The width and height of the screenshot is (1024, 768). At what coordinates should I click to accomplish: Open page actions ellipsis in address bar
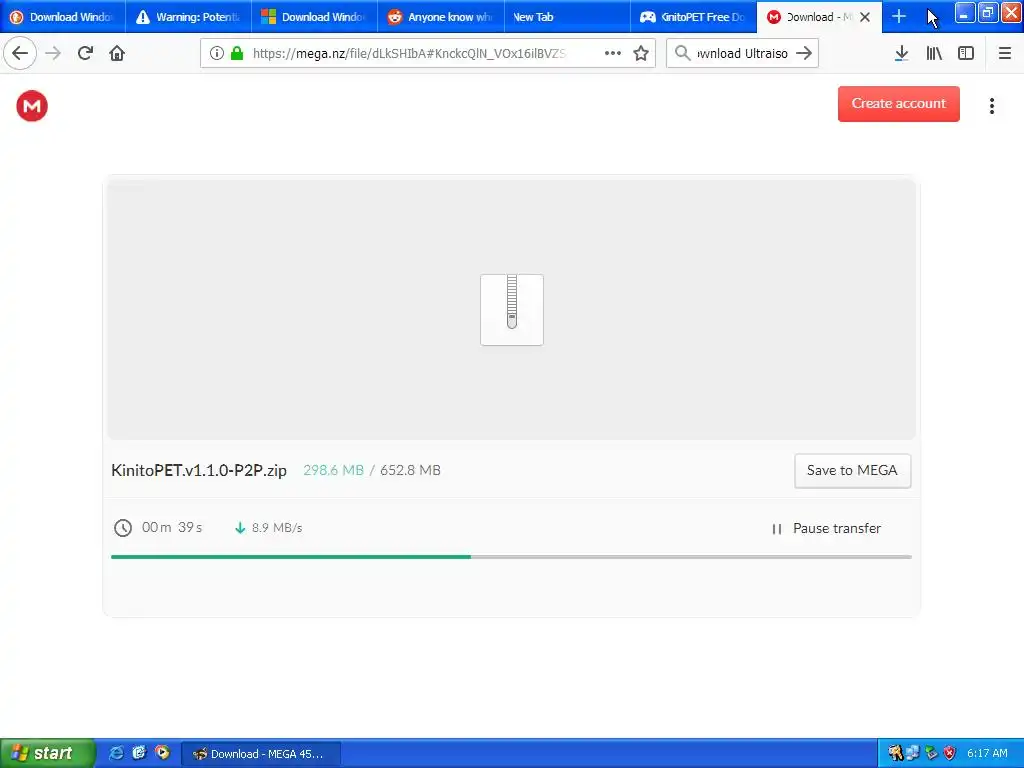click(x=613, y=53)
